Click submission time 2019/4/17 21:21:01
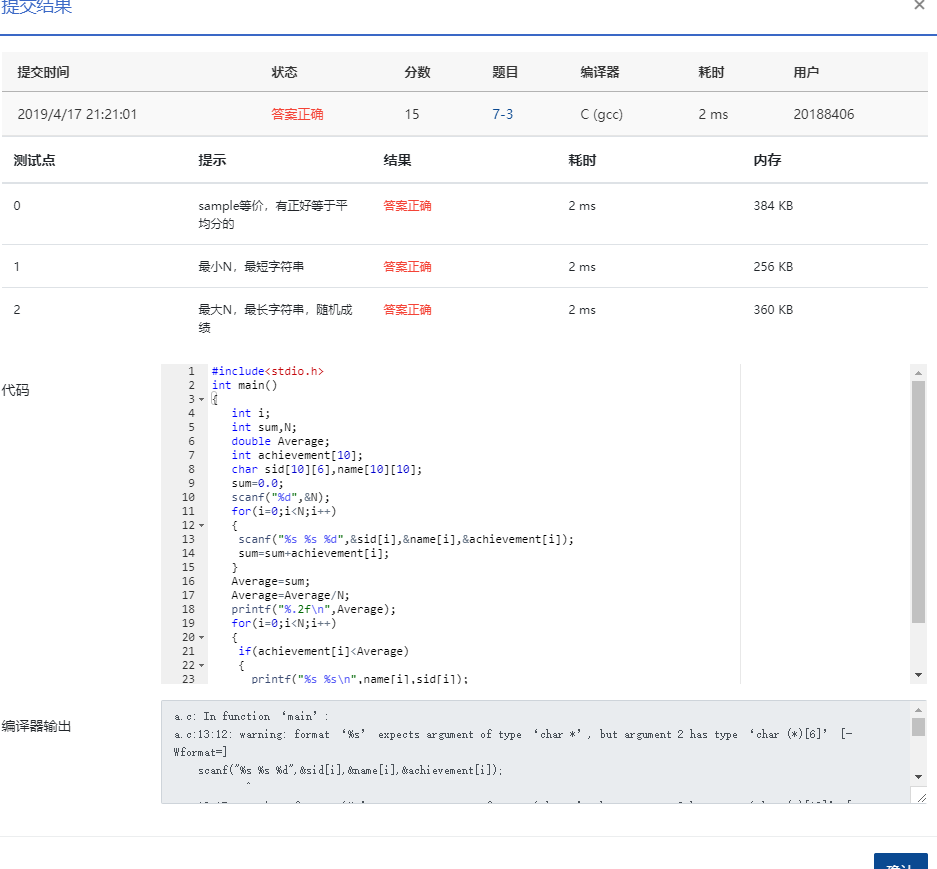The width and height of the screenshot is (937, 869). 77,114
